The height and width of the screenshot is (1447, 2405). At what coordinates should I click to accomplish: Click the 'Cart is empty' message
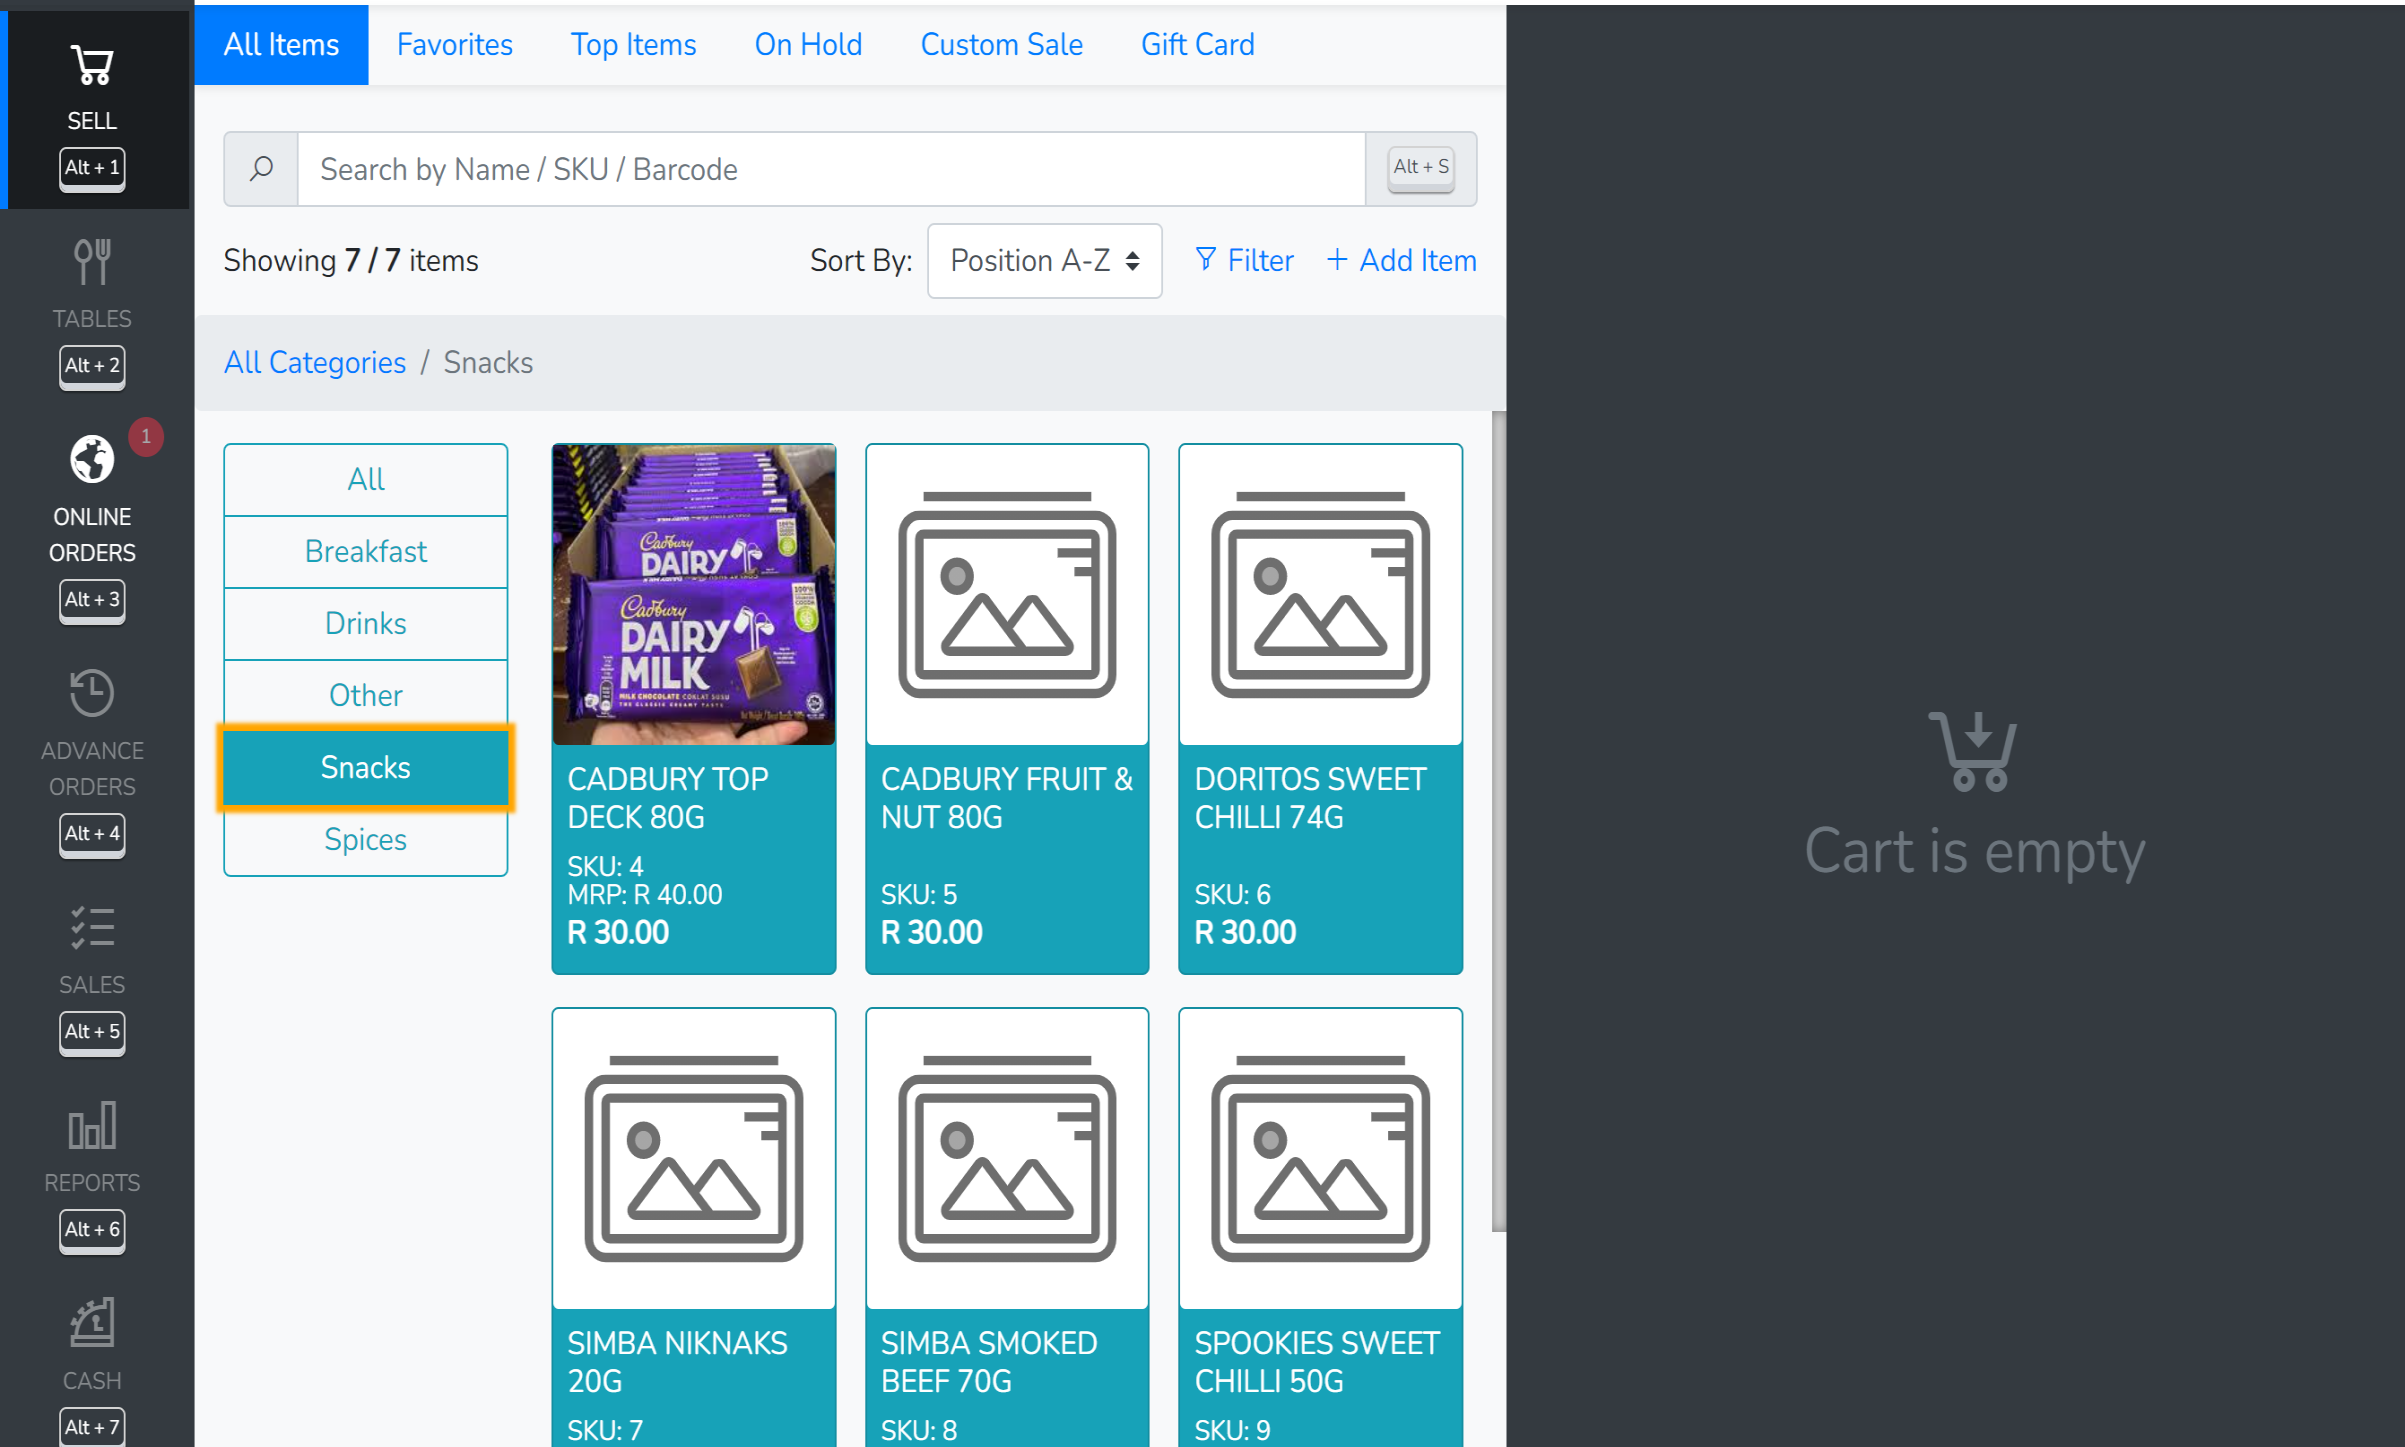pos(1975,852)
